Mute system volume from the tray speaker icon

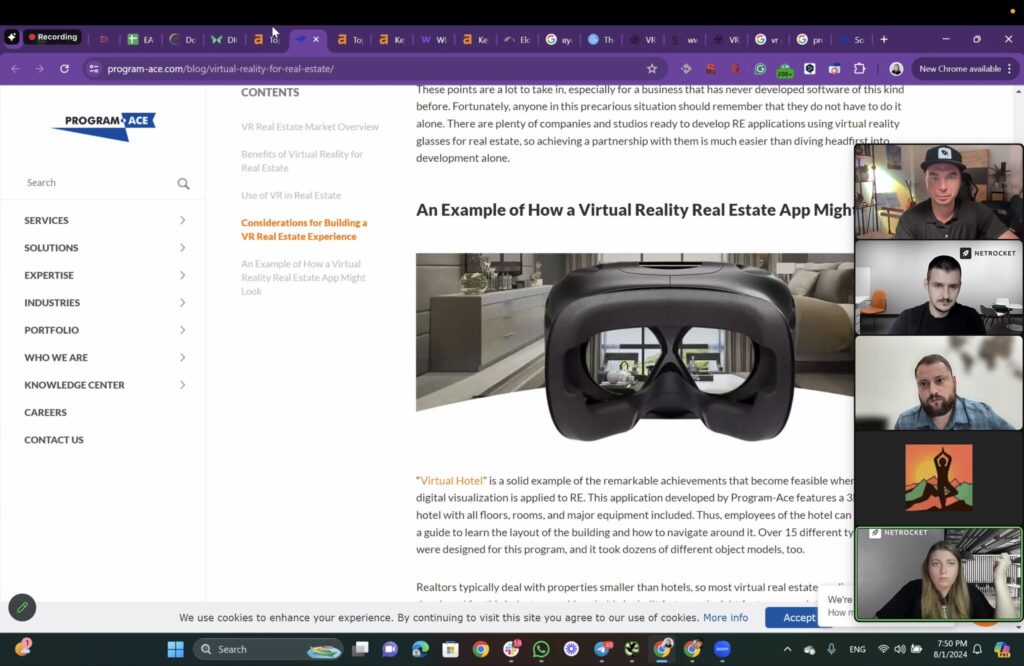point(901,649)
